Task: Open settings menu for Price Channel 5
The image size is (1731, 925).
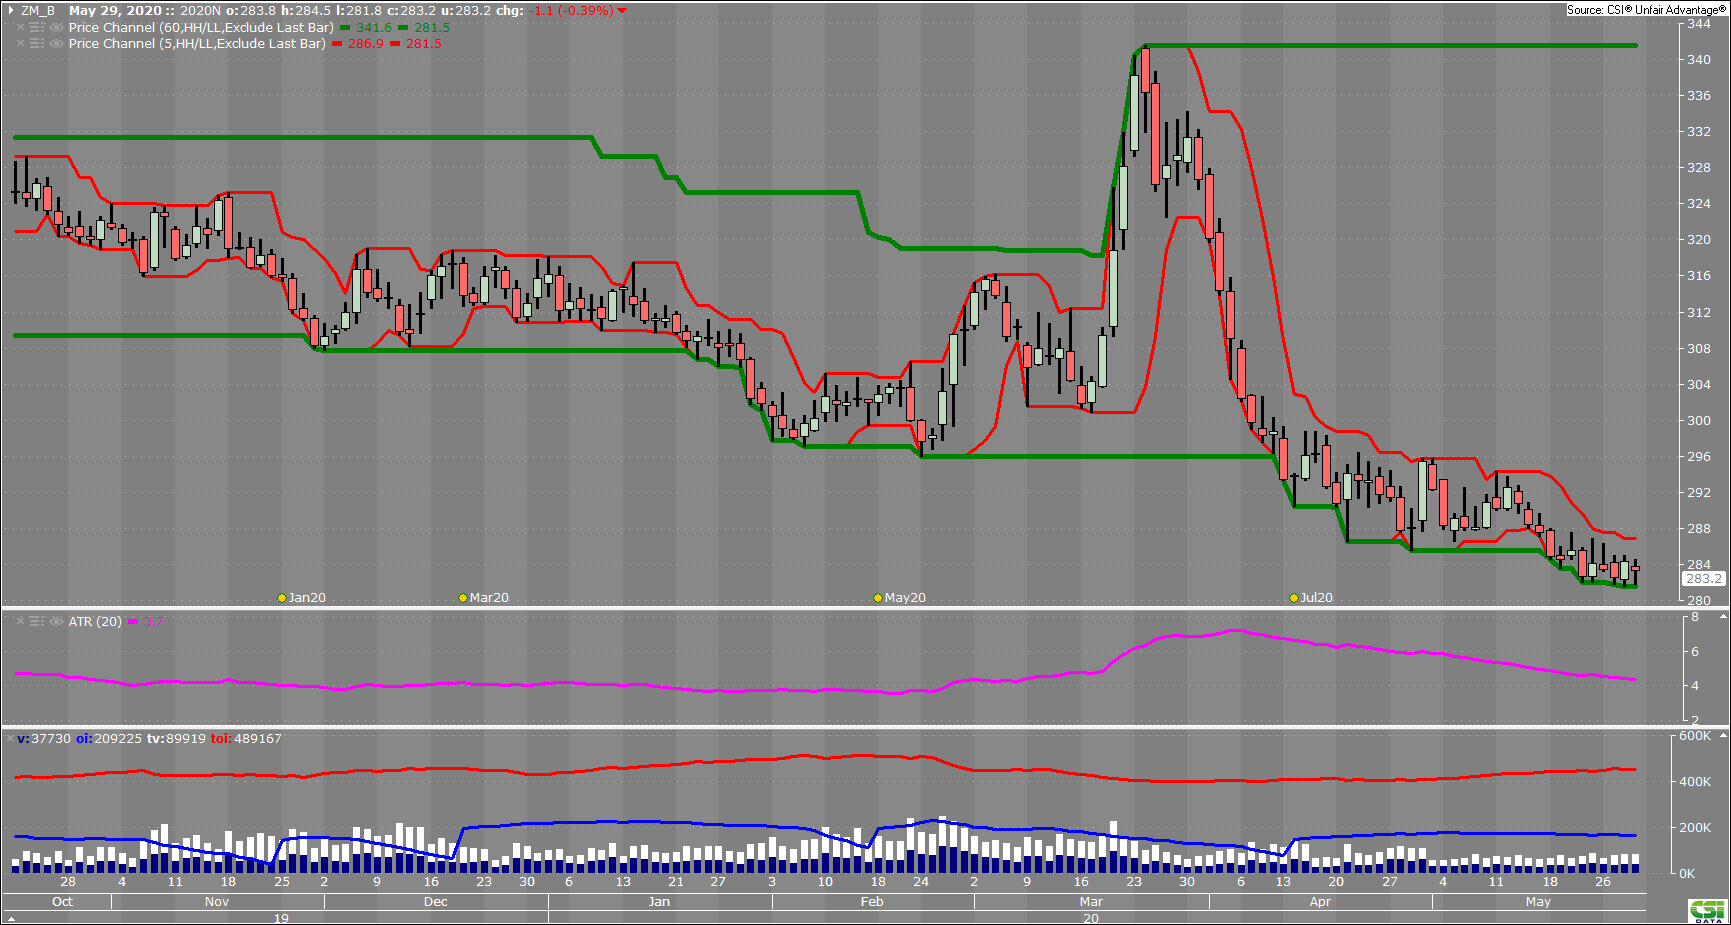Action: point(37,43)
